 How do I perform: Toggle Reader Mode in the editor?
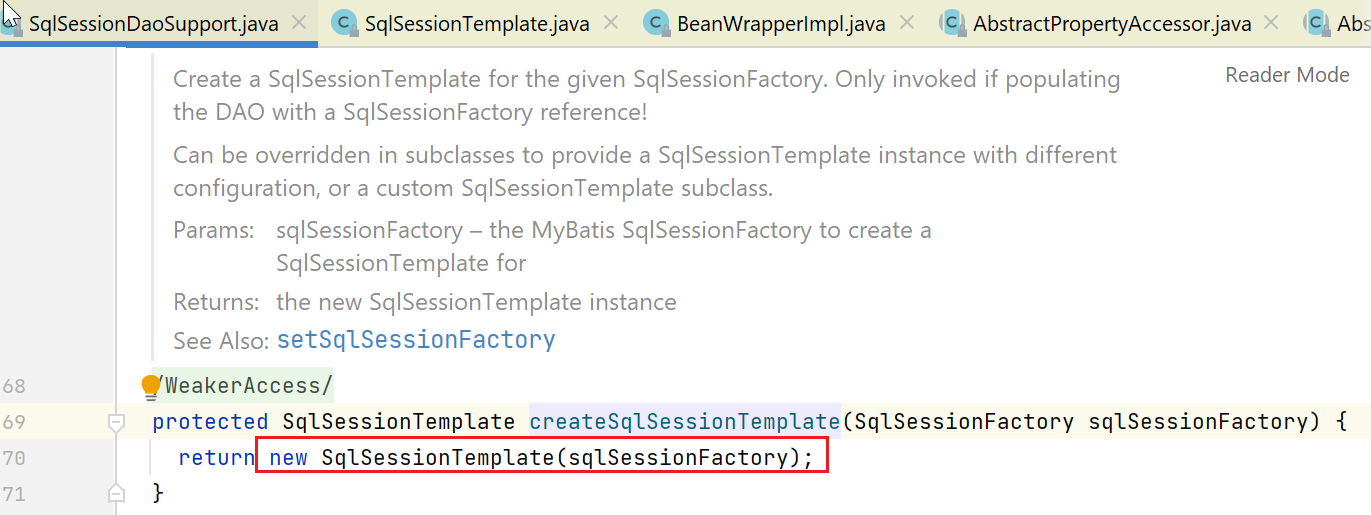tap(1287, 75)
